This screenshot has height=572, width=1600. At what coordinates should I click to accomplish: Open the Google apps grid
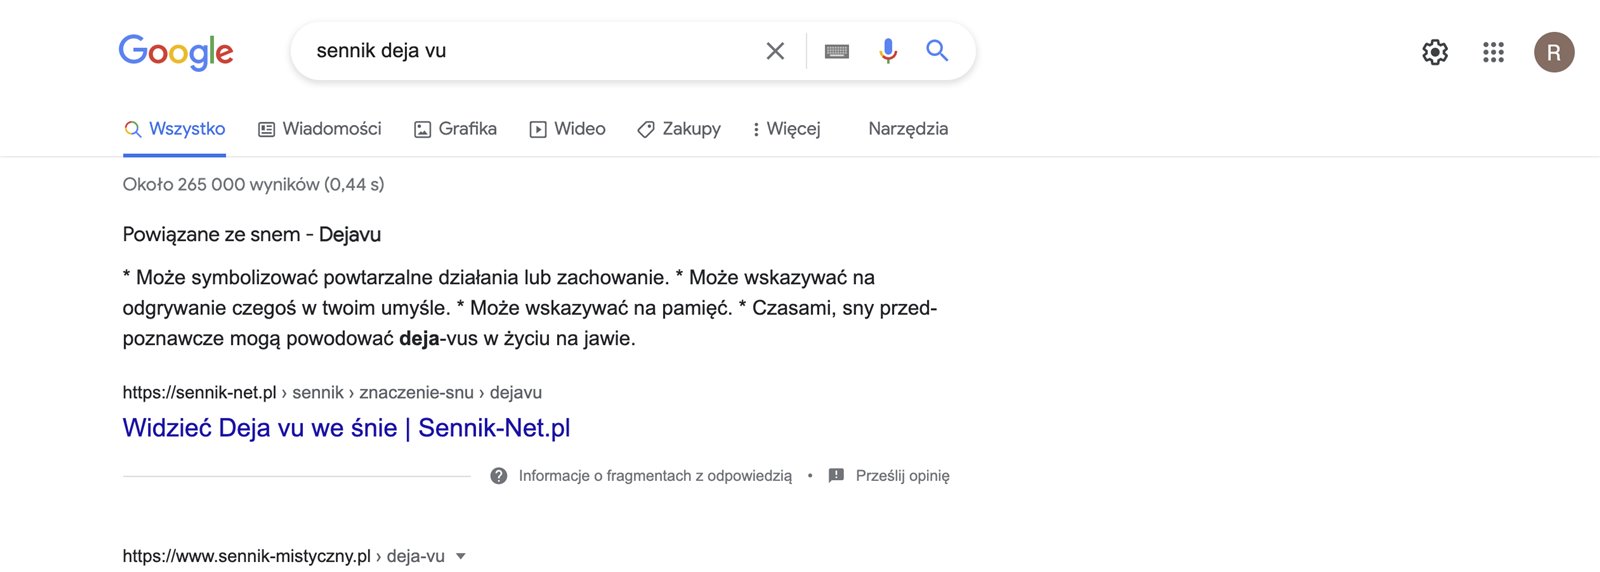tap(1493, 52)
